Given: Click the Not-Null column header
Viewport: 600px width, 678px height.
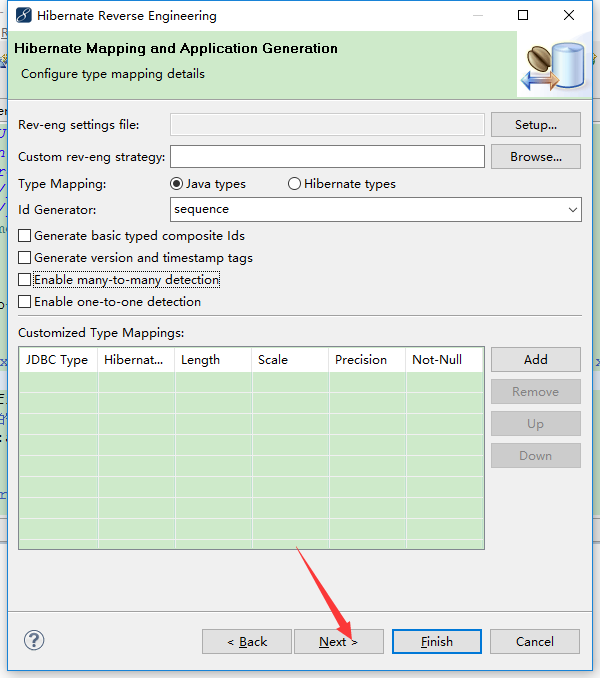Looking at the screenshot, I should (x=444, y=360).
